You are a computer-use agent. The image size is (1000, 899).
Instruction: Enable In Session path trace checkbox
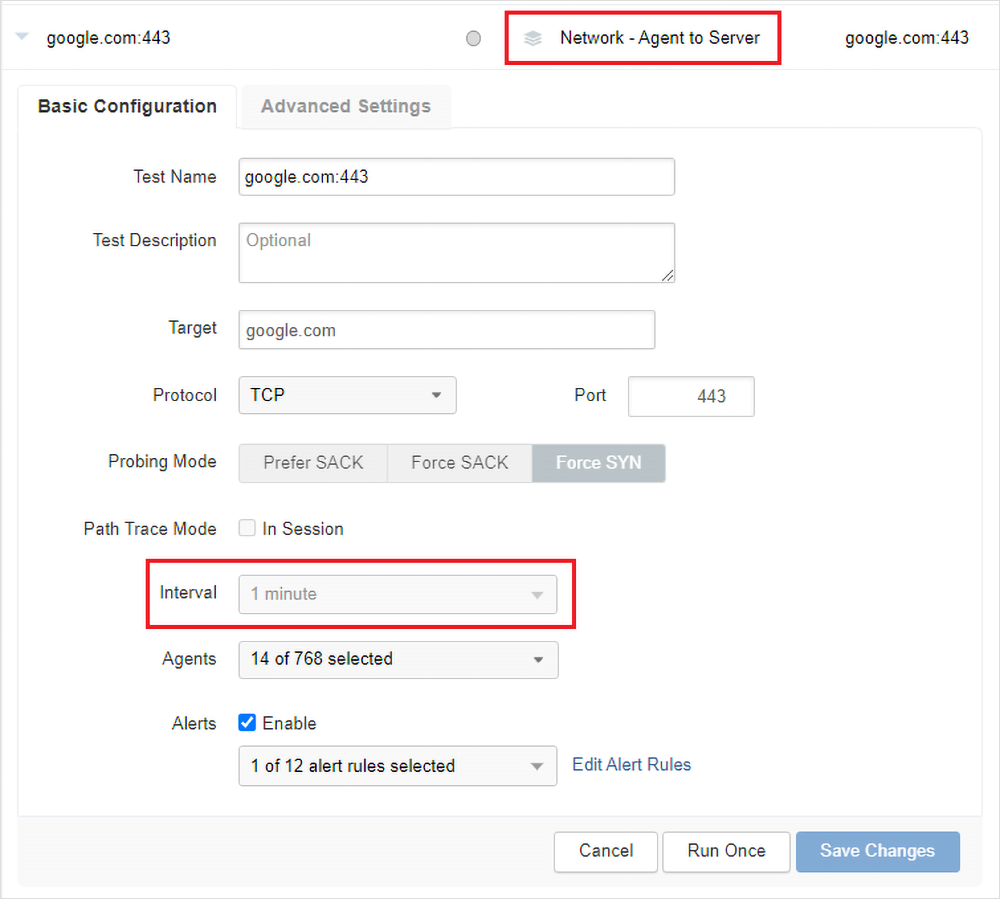coord(247,528)
